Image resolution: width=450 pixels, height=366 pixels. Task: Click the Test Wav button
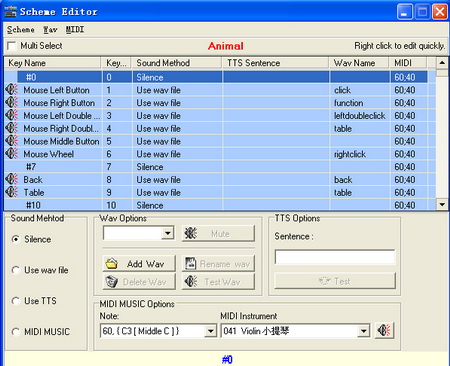(x=218, y=282)
